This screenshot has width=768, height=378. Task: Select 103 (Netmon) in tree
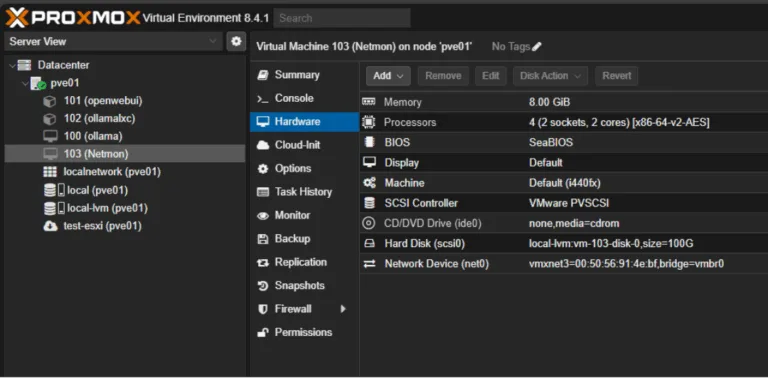(x=96, y=154)
